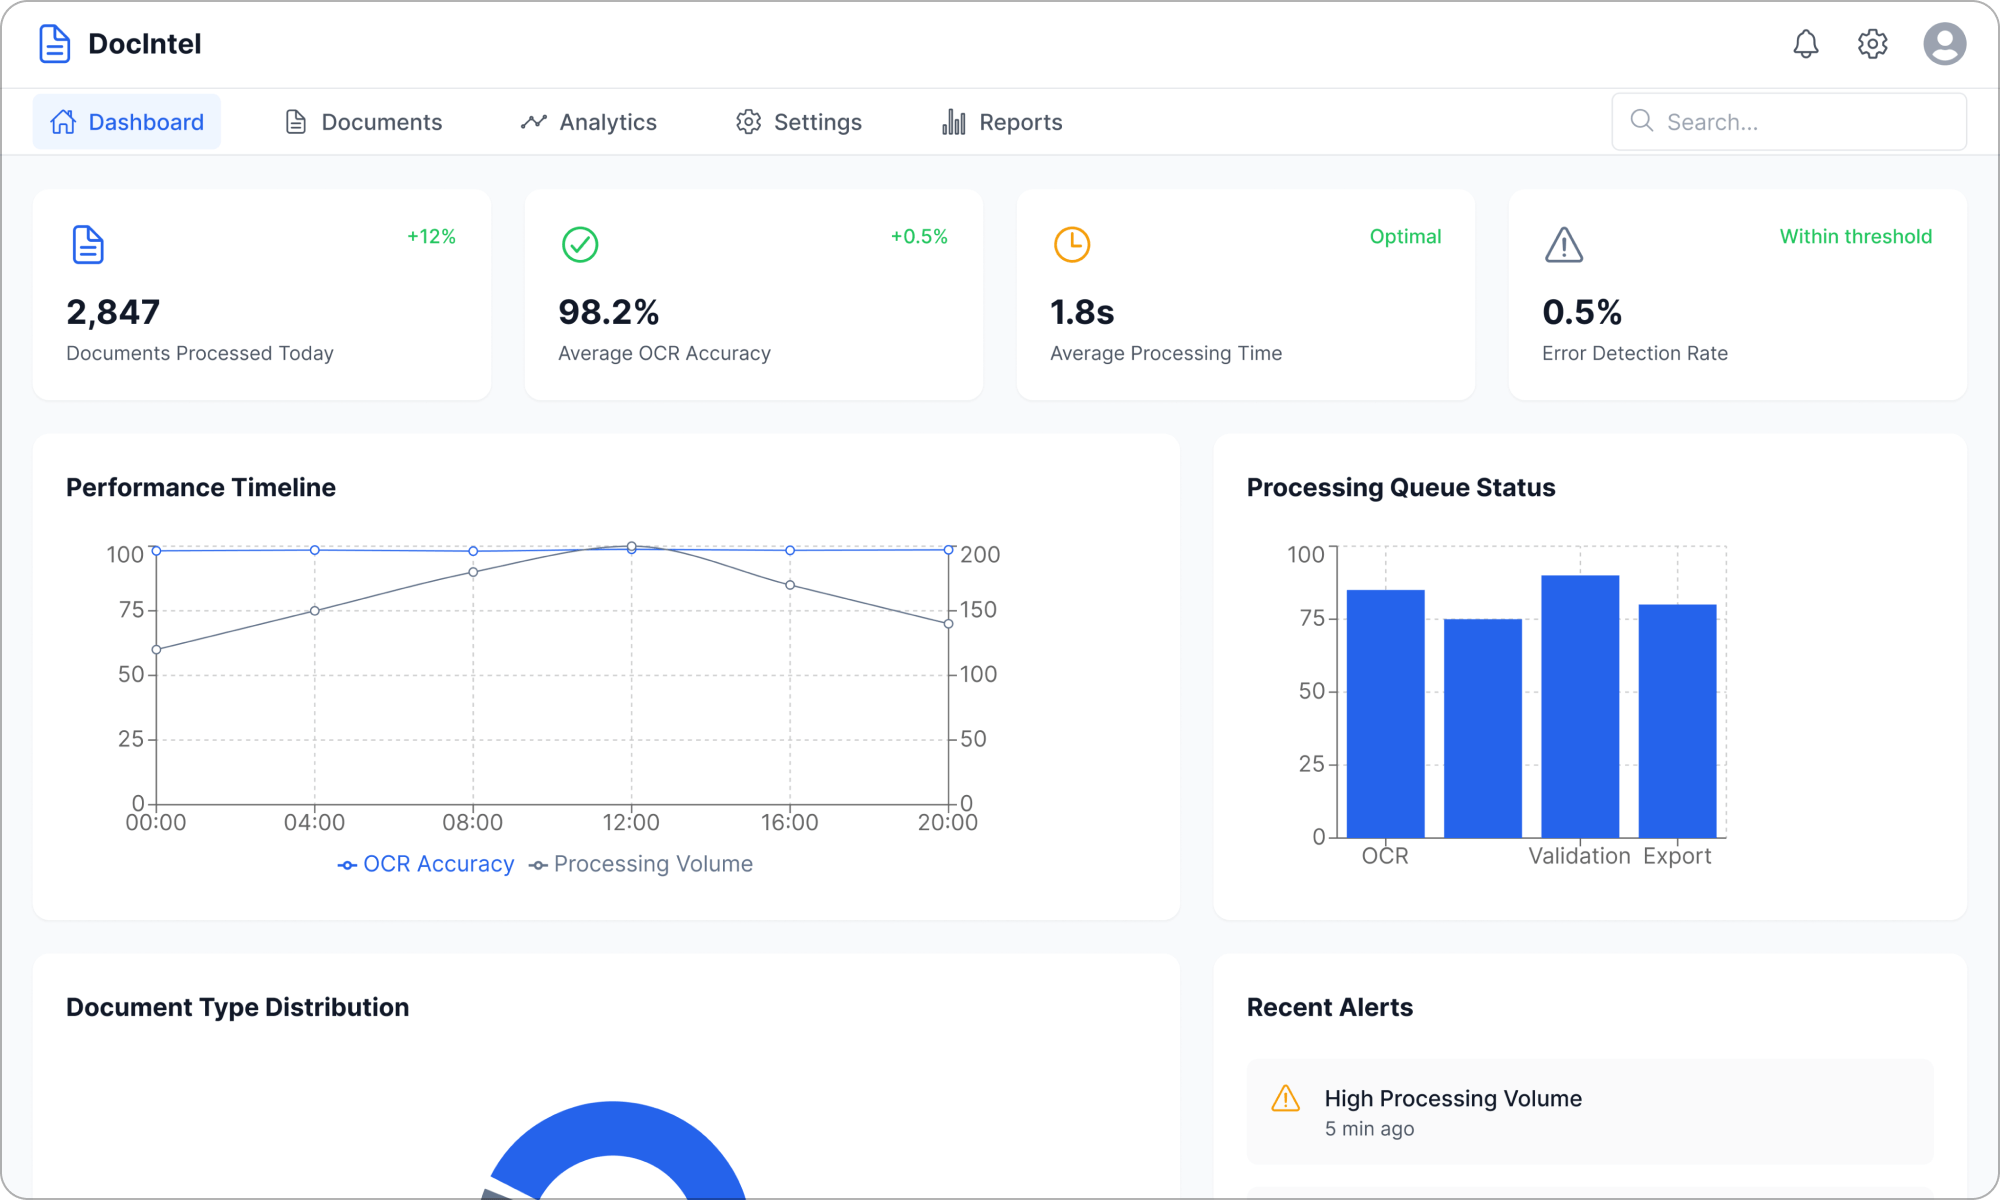Select the clock icon on Average Processing Time
Viewport: 2000px width, 1200px height.
coord(1071,244)
